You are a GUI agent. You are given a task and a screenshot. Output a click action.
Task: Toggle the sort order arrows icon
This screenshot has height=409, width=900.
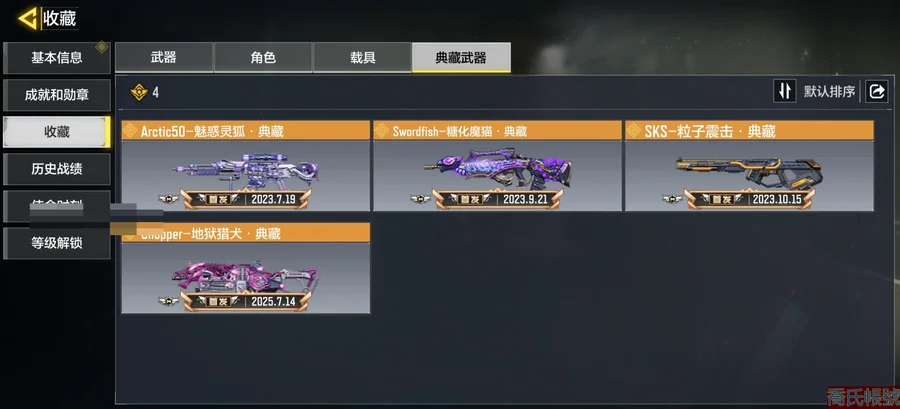click(x=784, y=91)
